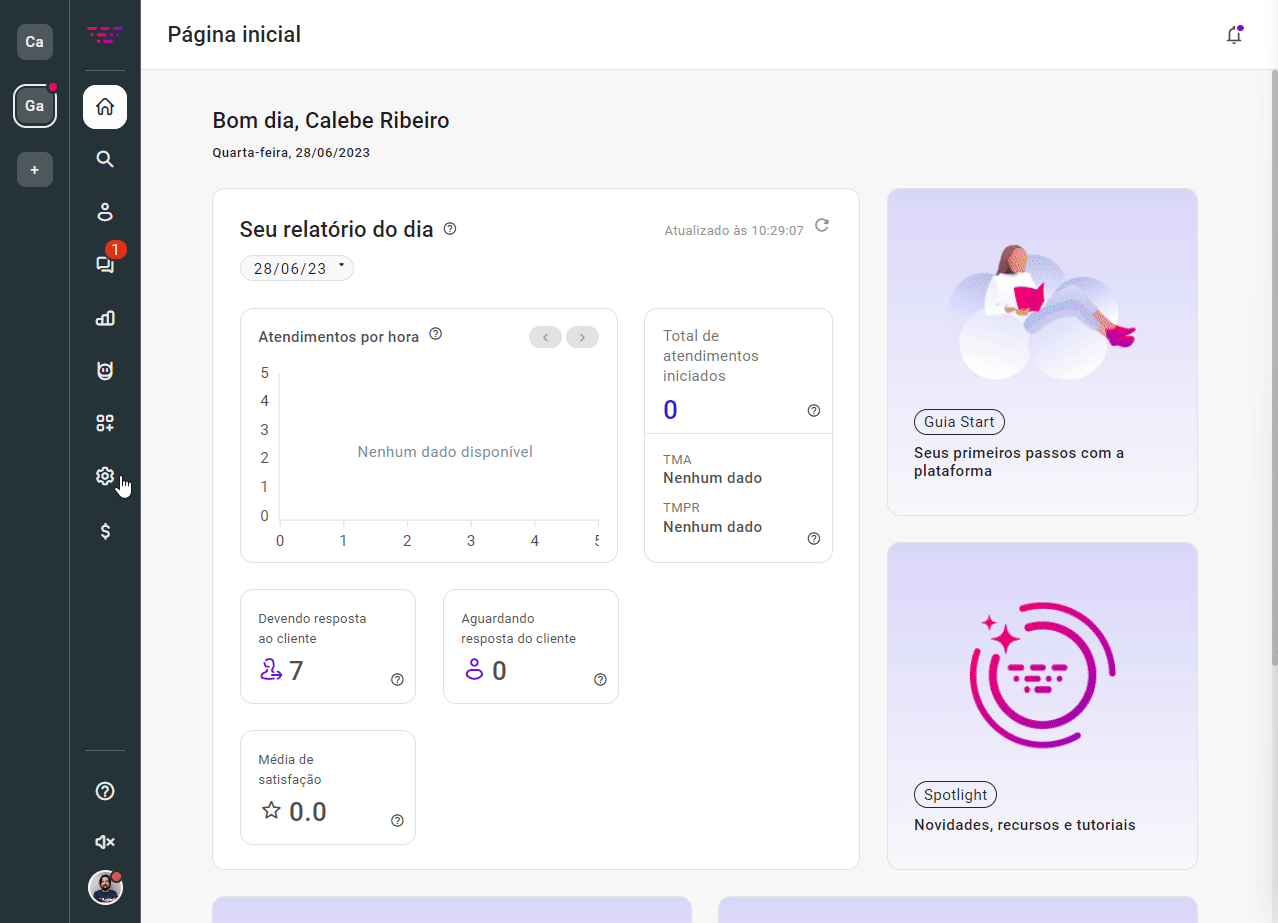This screenshot has width=1278, height=923.
Task: Go to next hours in chart
Action: [x=582, y=337]
